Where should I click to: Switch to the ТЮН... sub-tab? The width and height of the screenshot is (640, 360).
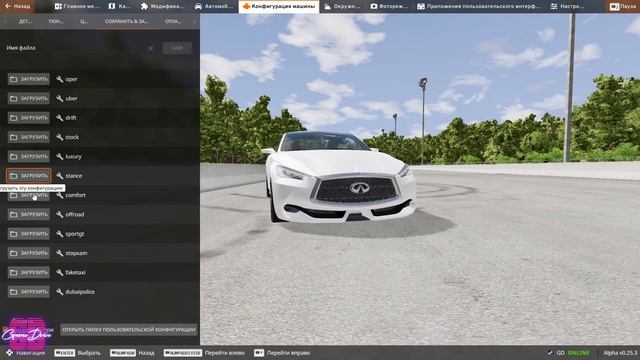[56, 21]
